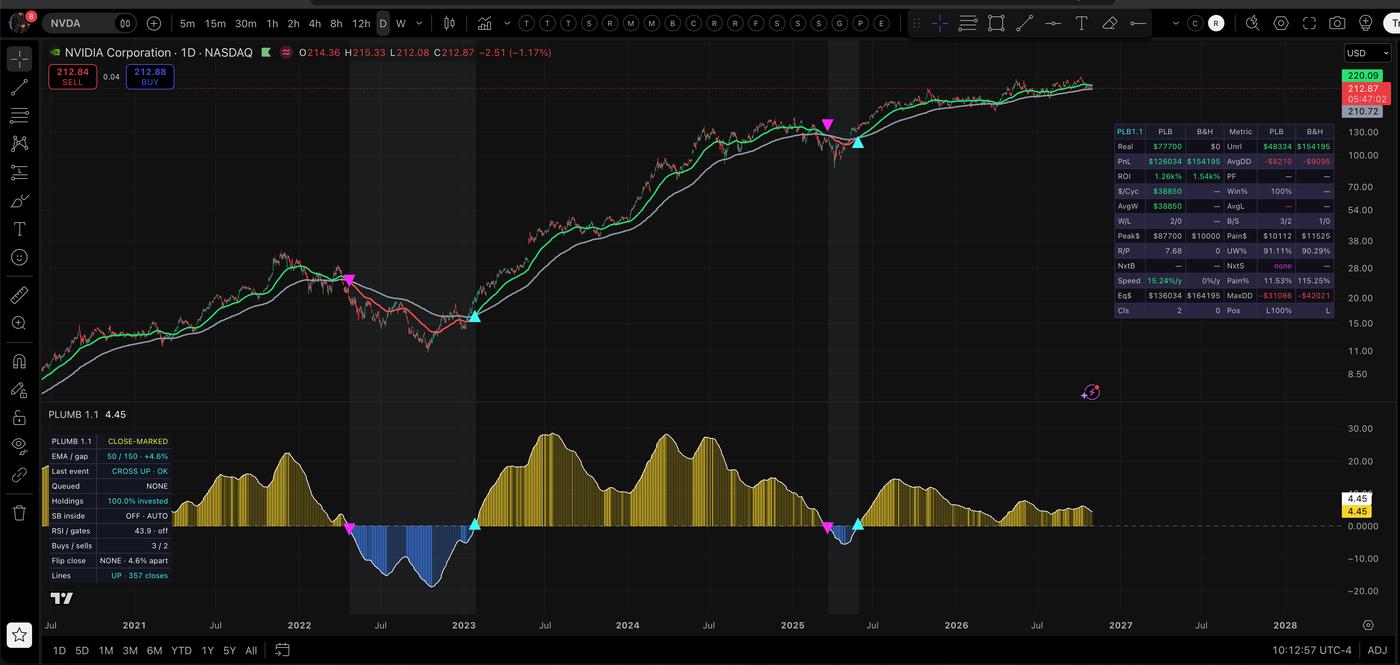Open the candlestick chart type menu

click(x=449, y=23)
